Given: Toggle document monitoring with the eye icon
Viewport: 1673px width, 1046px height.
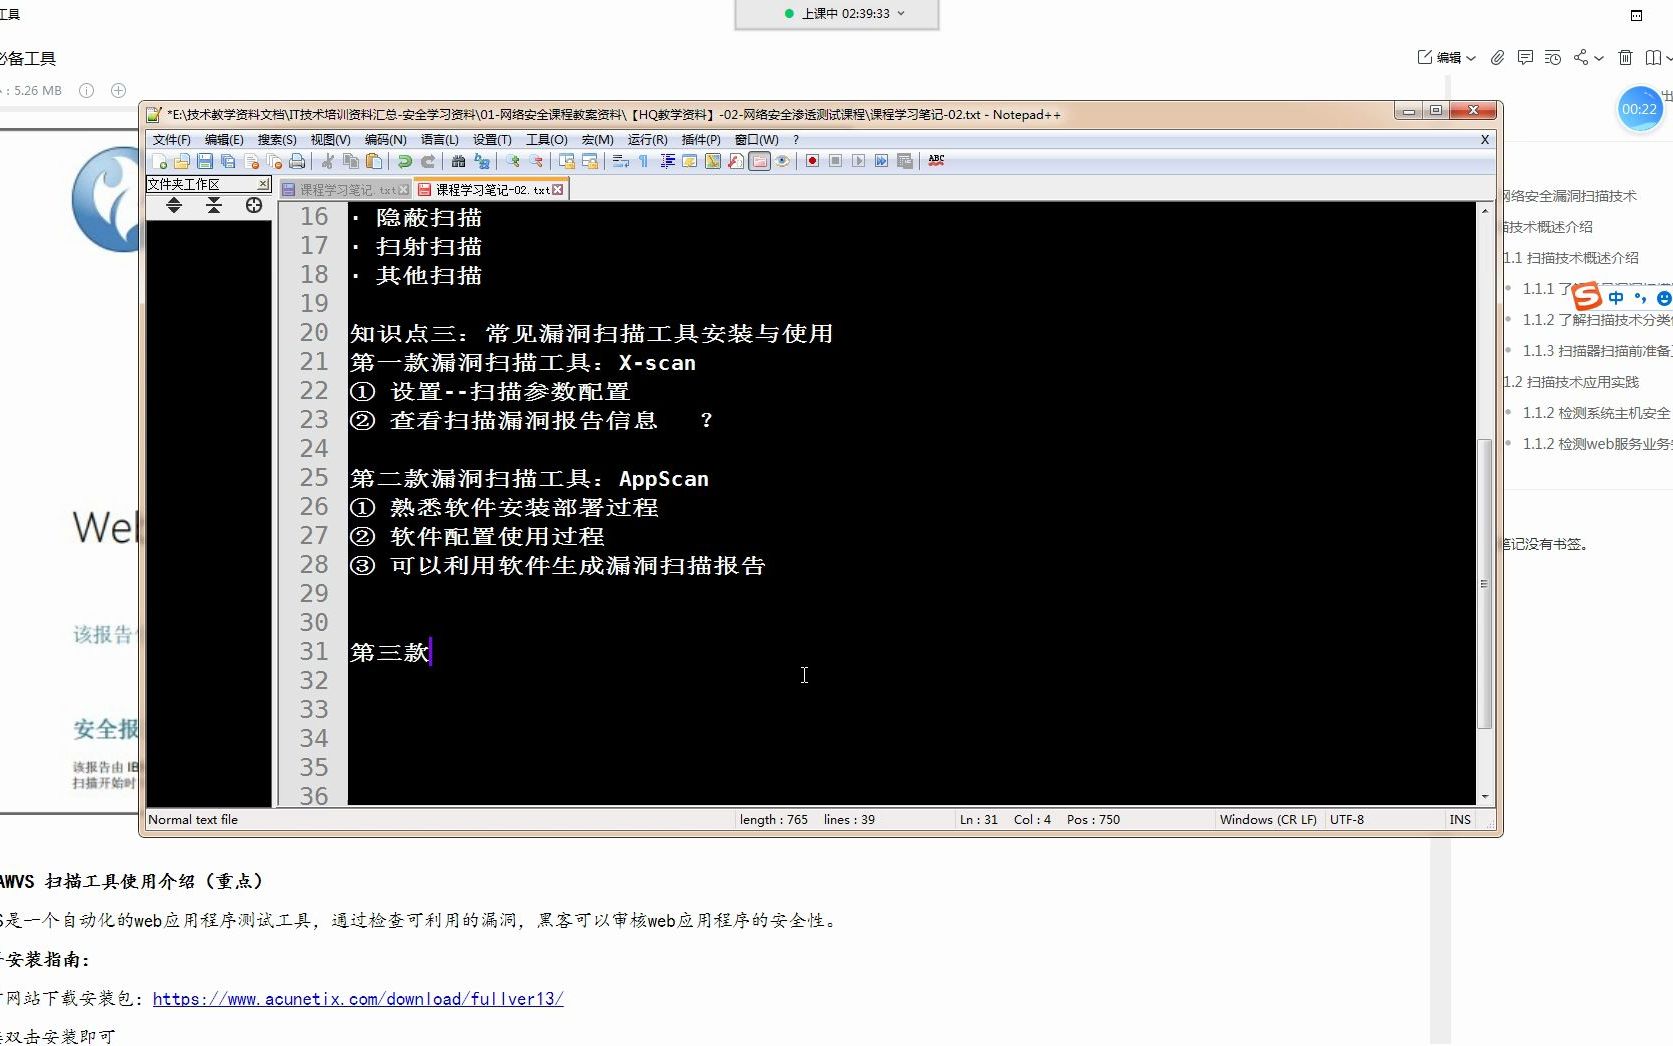Looking at the screenshot, I should tap(780, 161).
